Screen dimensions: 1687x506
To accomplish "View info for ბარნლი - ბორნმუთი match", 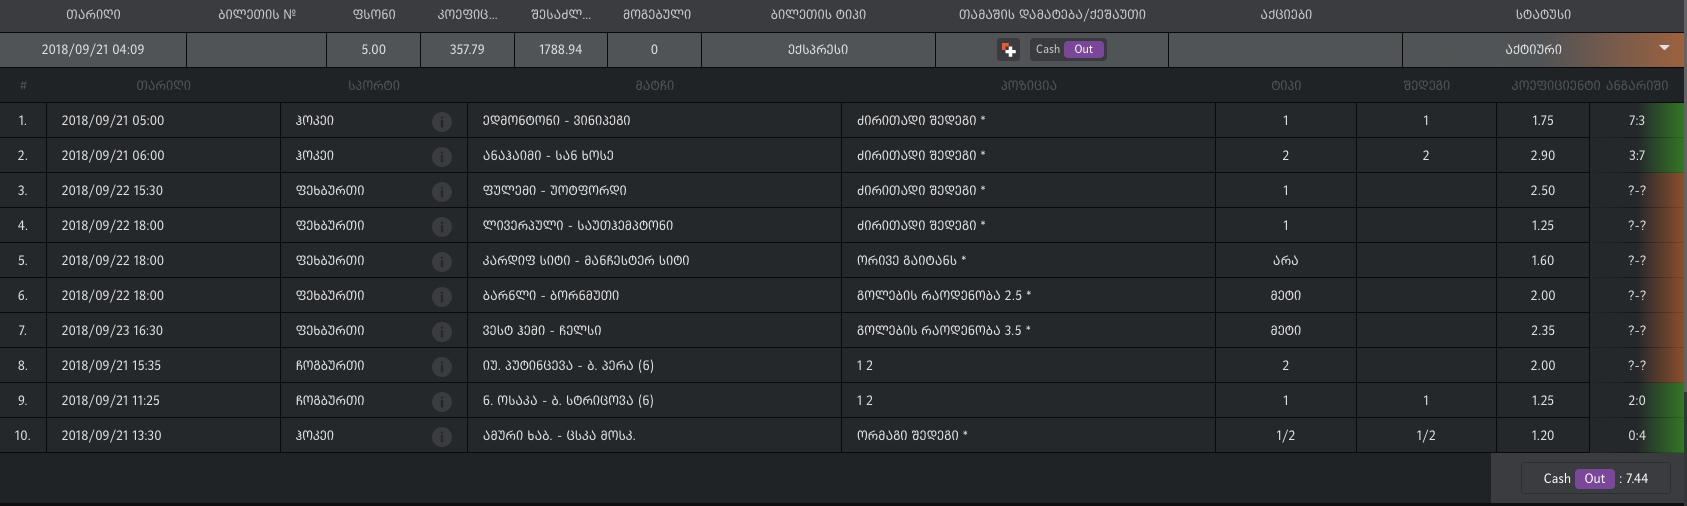I will point(441,296).
